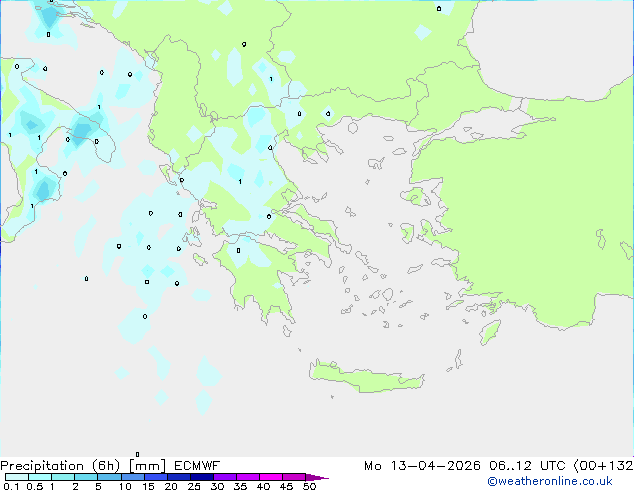This screenshot has height=490, width=634.
Task: Click the 30–35 mm purple legend swatch
Action: point(224,477)
